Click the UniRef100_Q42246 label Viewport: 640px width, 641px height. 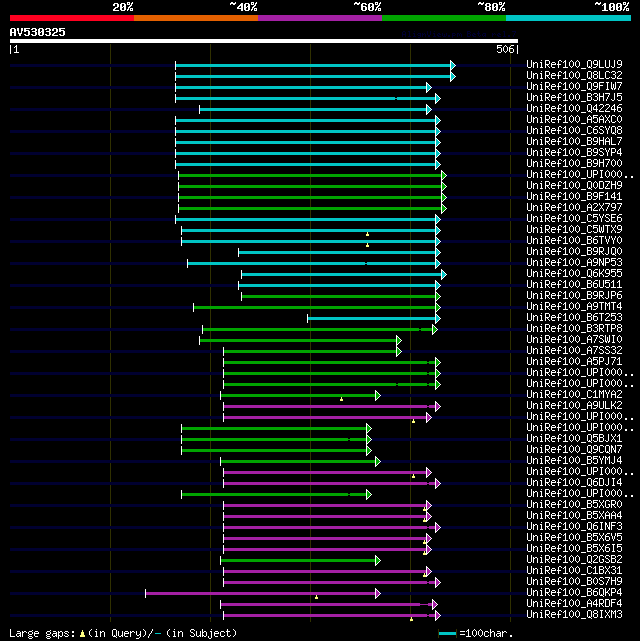(x=574, y=108)
